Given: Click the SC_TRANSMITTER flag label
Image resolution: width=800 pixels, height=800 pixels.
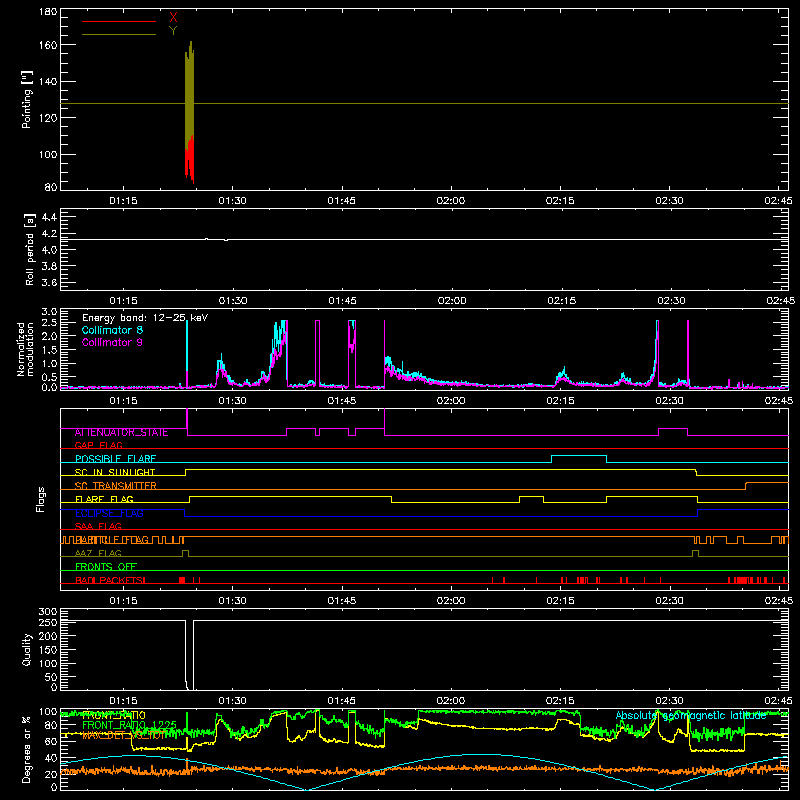Looking at the screenshot, I should (x=116, y=486).
